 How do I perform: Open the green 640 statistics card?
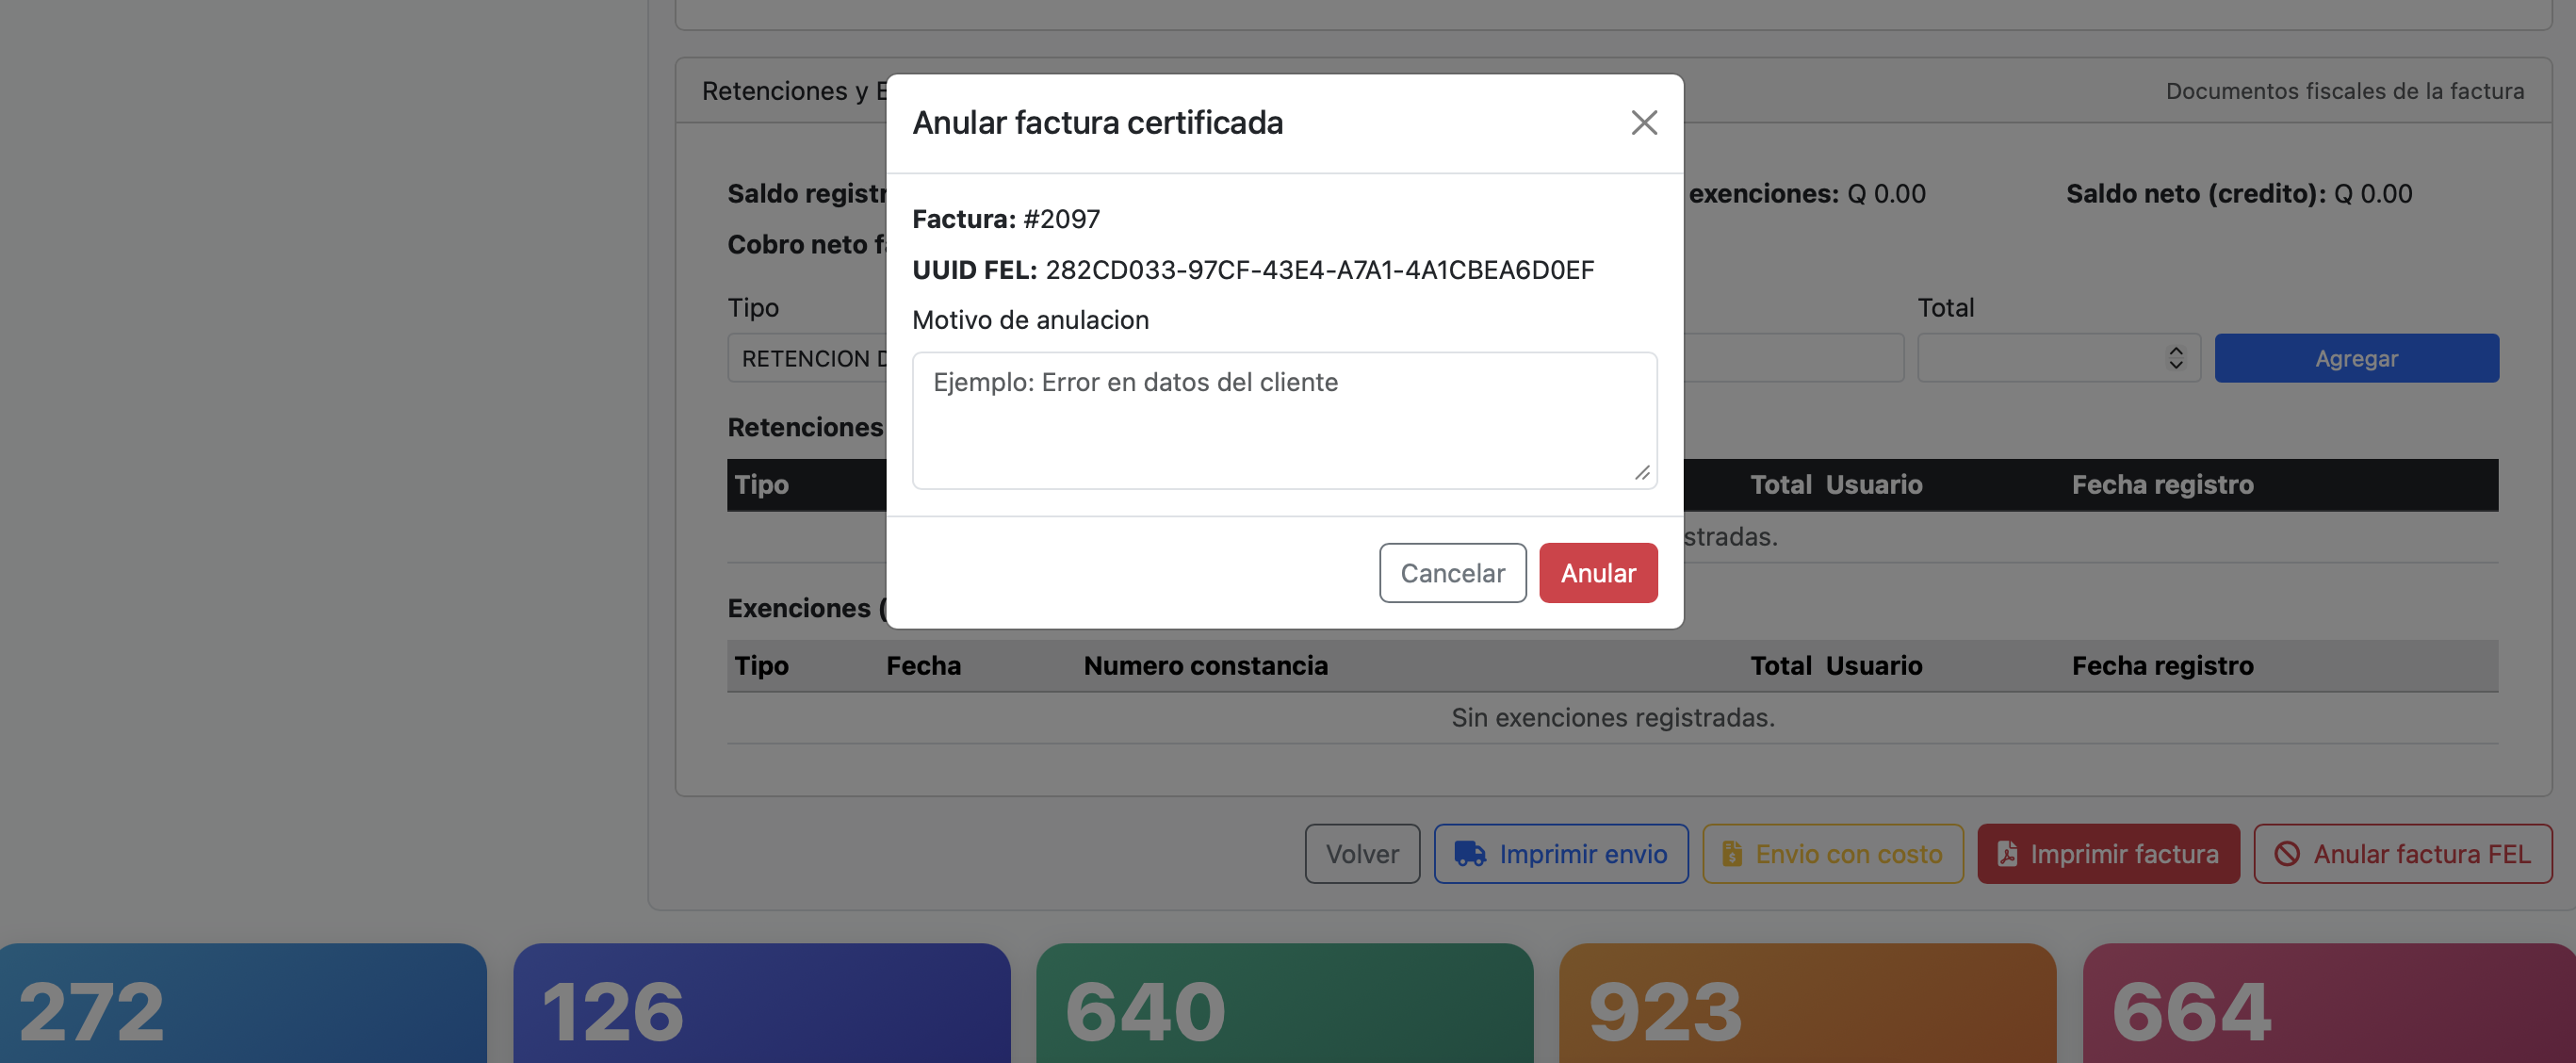(1285, 1005)
